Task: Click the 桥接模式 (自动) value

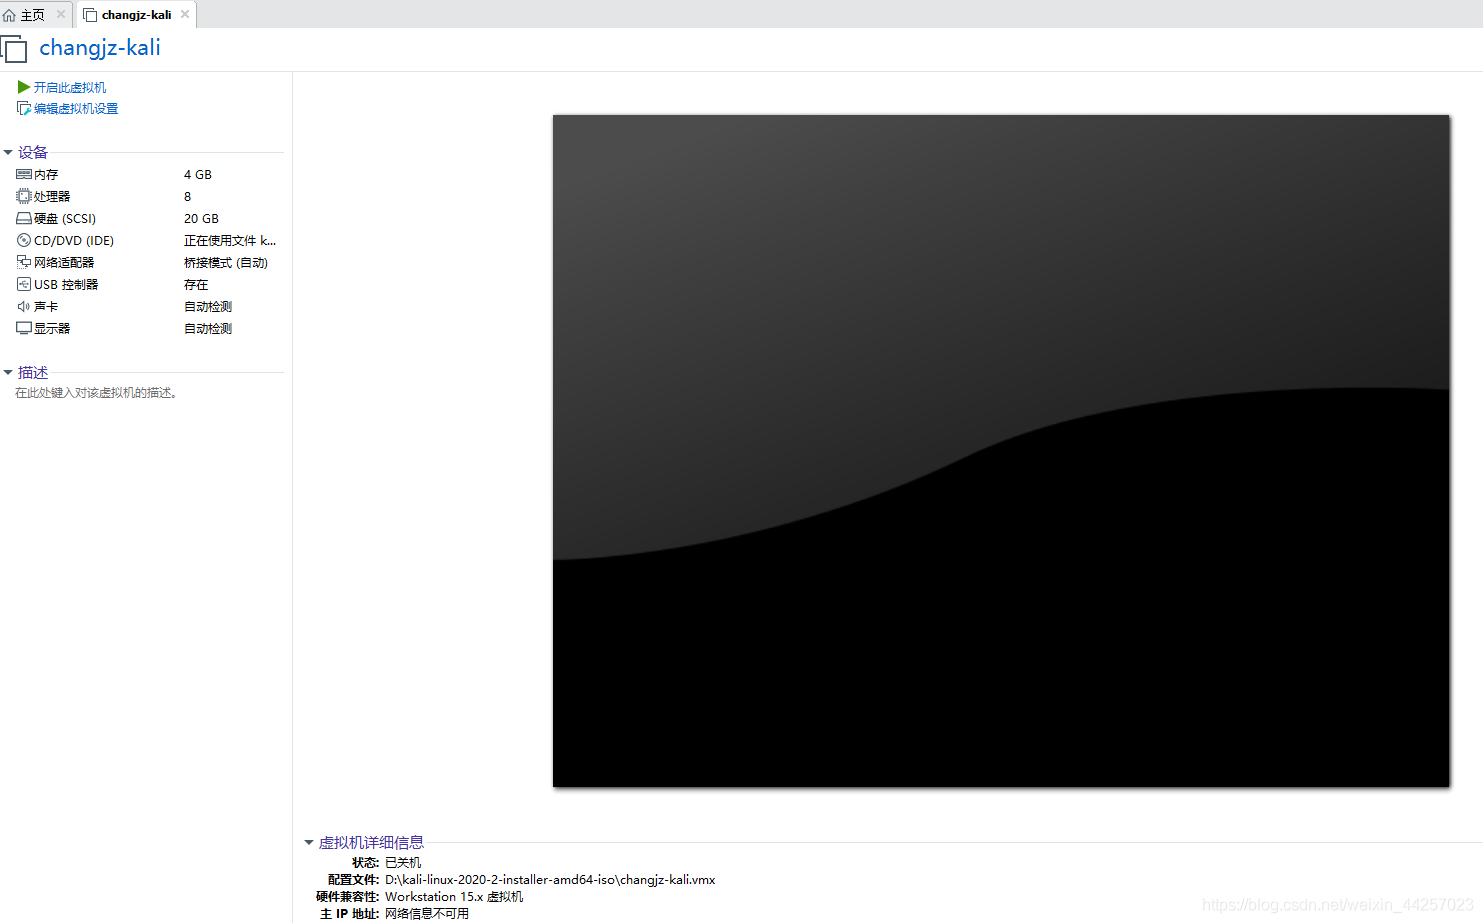Action: 226,262
